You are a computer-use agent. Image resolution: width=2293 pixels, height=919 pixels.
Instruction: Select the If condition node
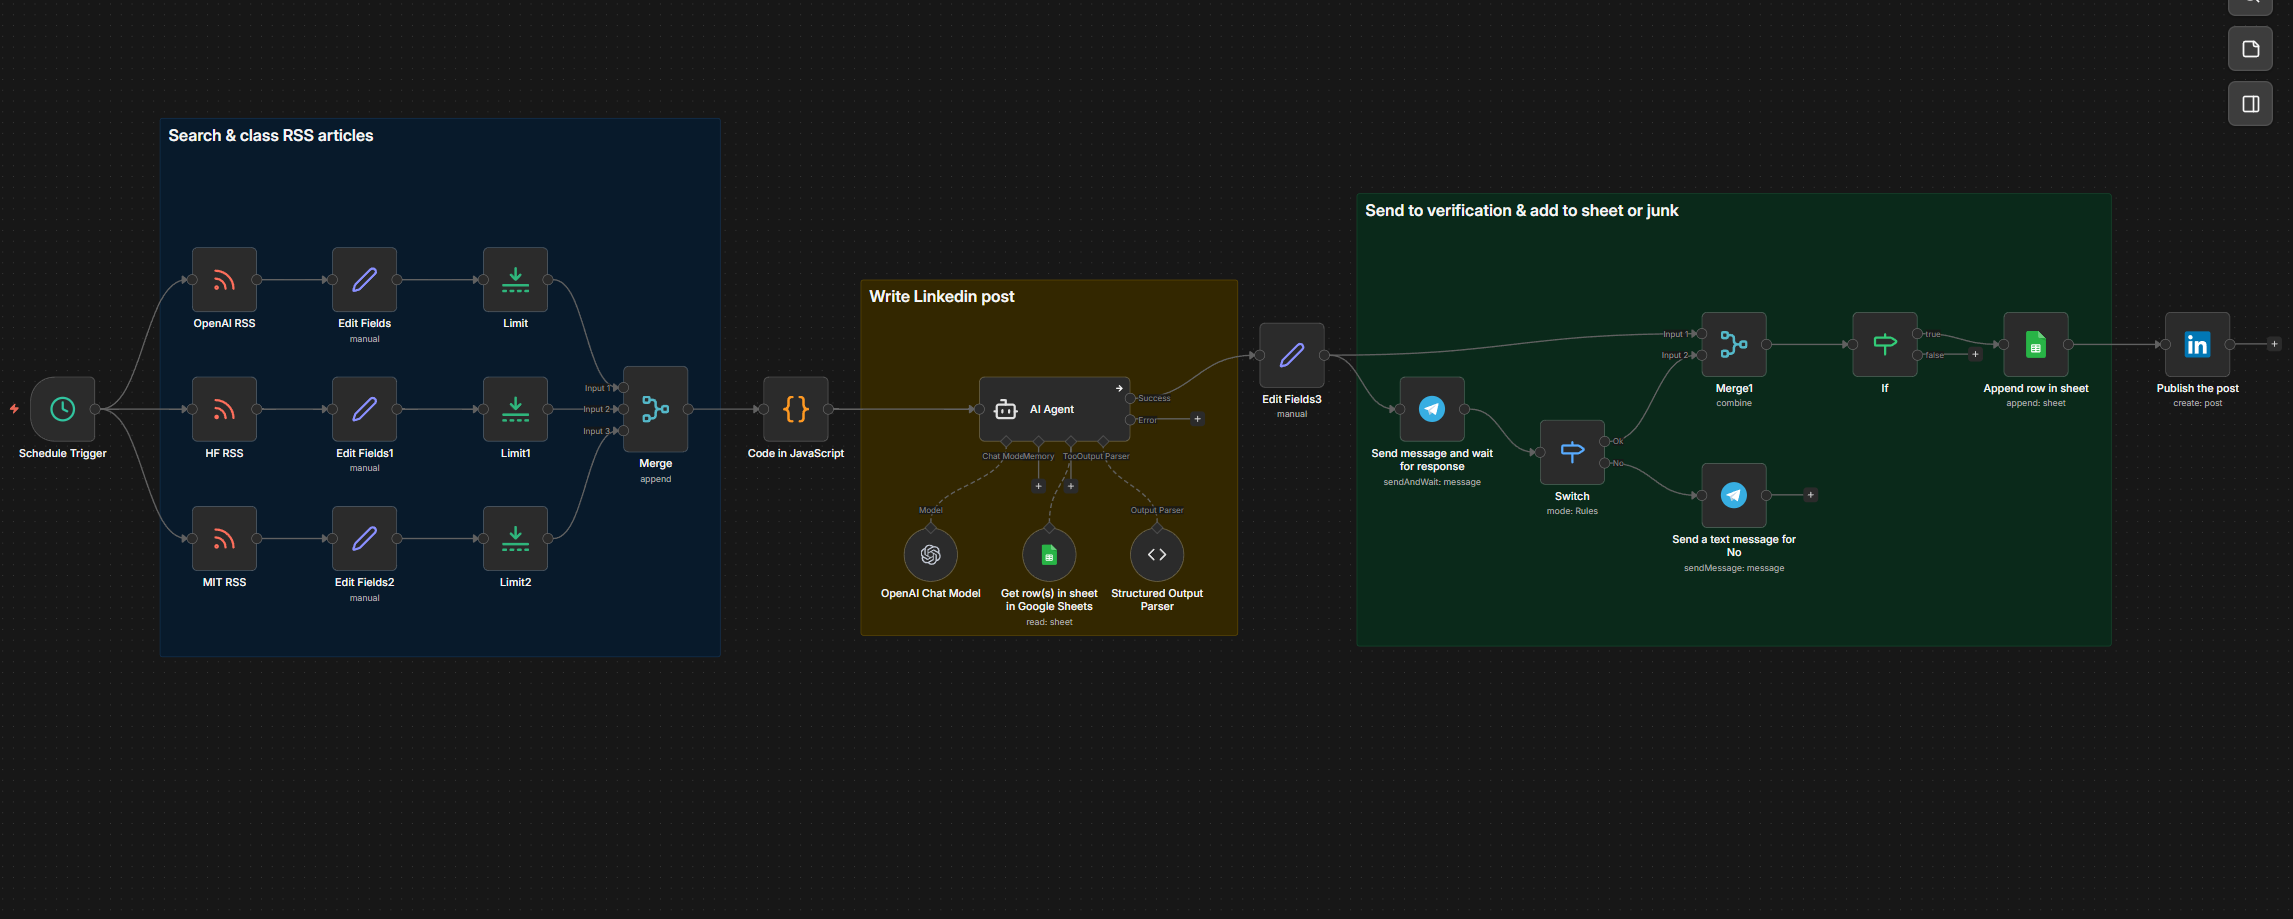[1884, 345]
